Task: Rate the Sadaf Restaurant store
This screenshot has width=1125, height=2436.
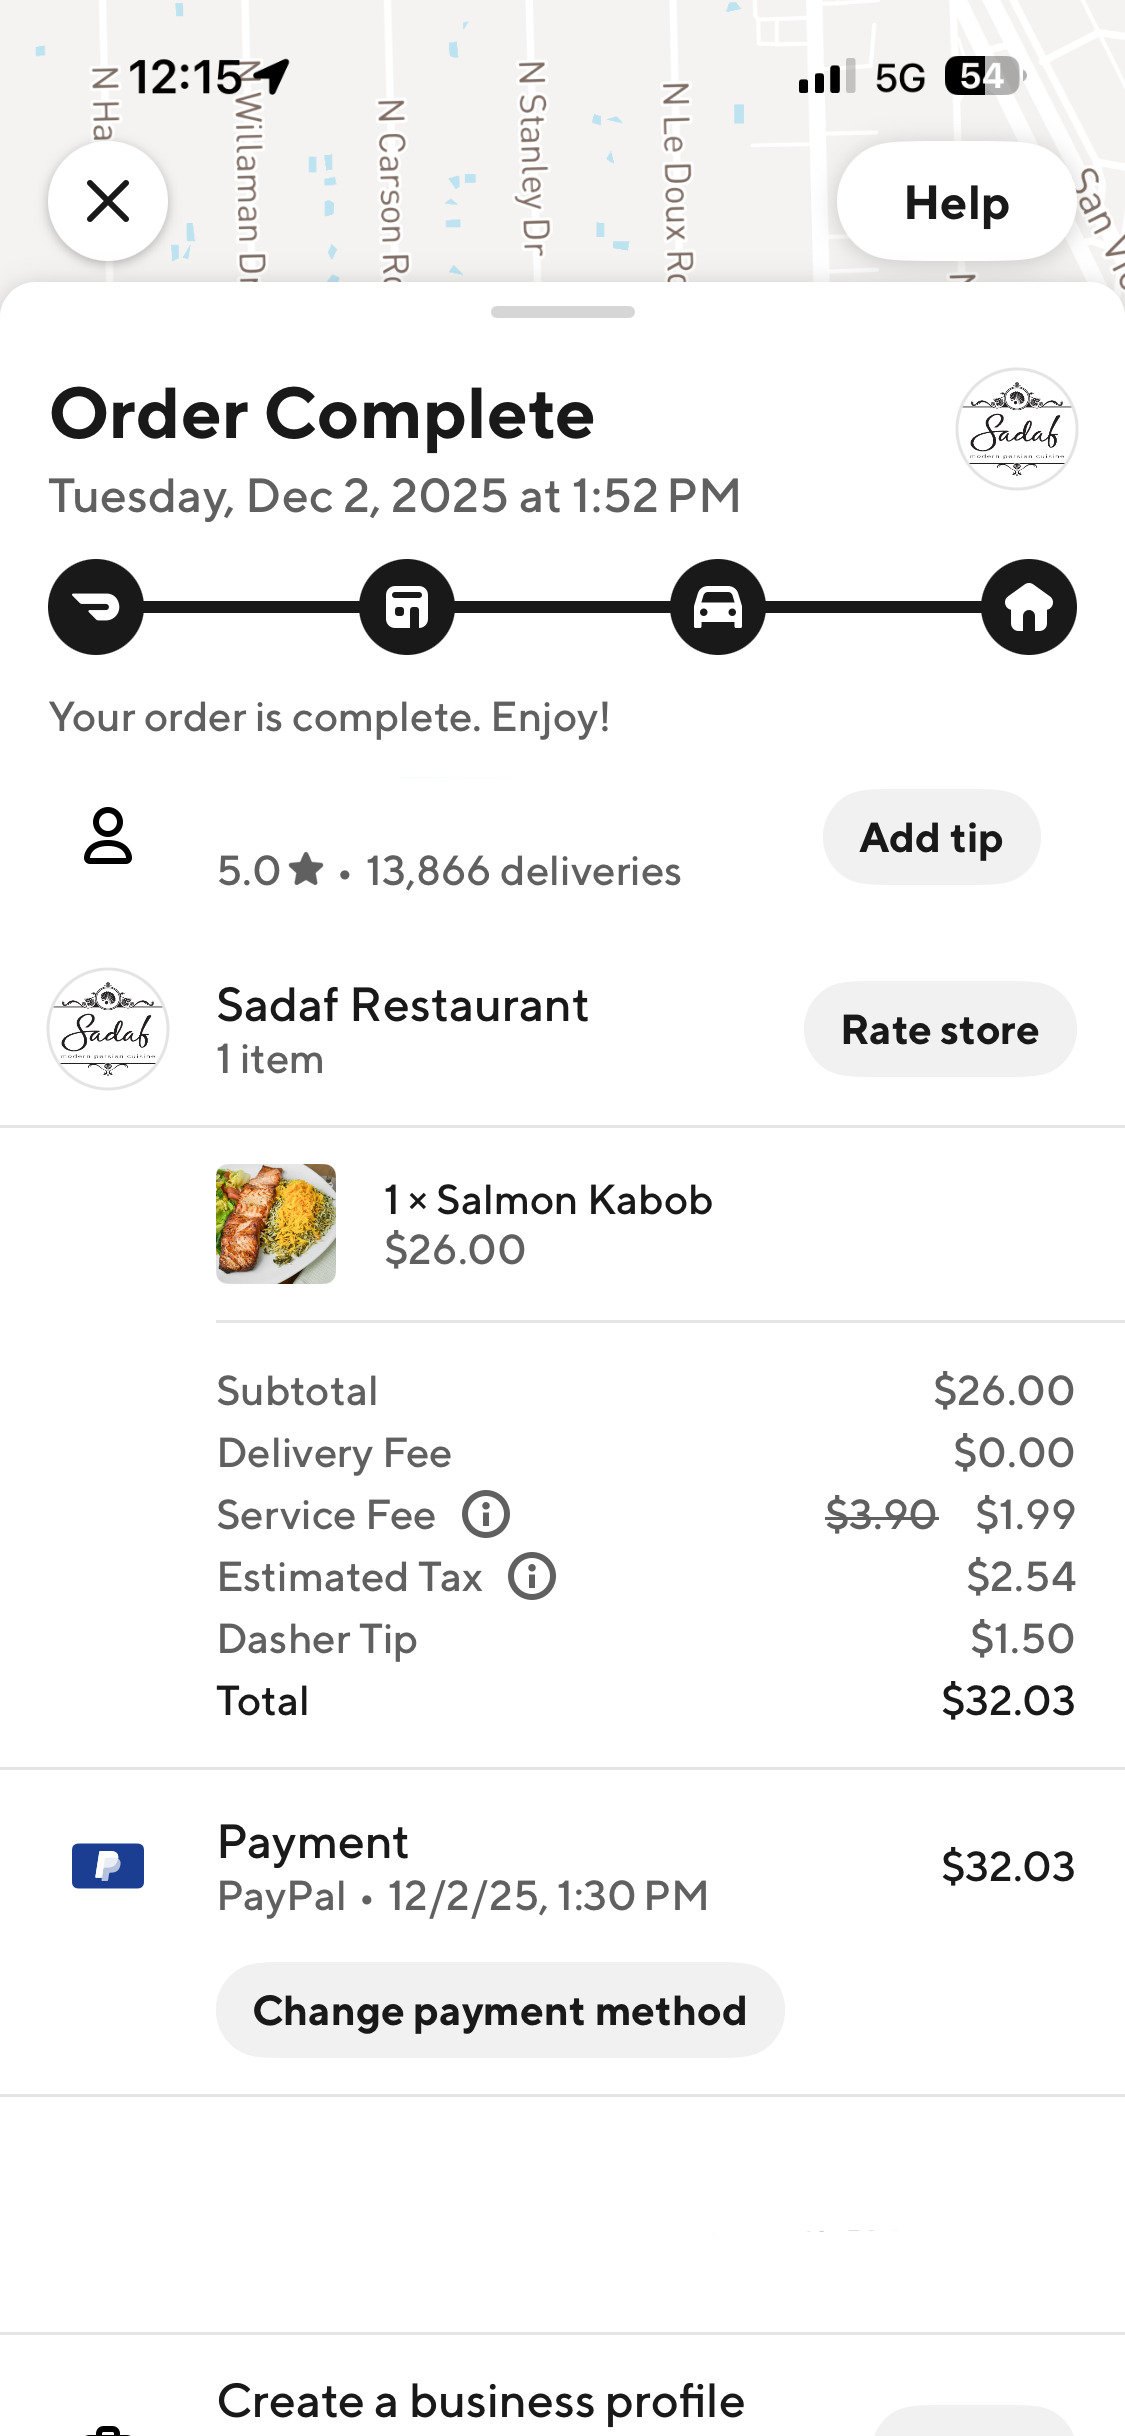Action: pyautogui.click(x=940, y=1030)
